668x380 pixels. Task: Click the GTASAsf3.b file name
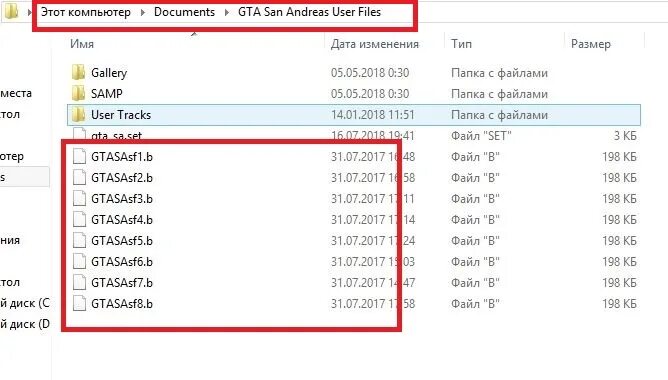(122, 199)
